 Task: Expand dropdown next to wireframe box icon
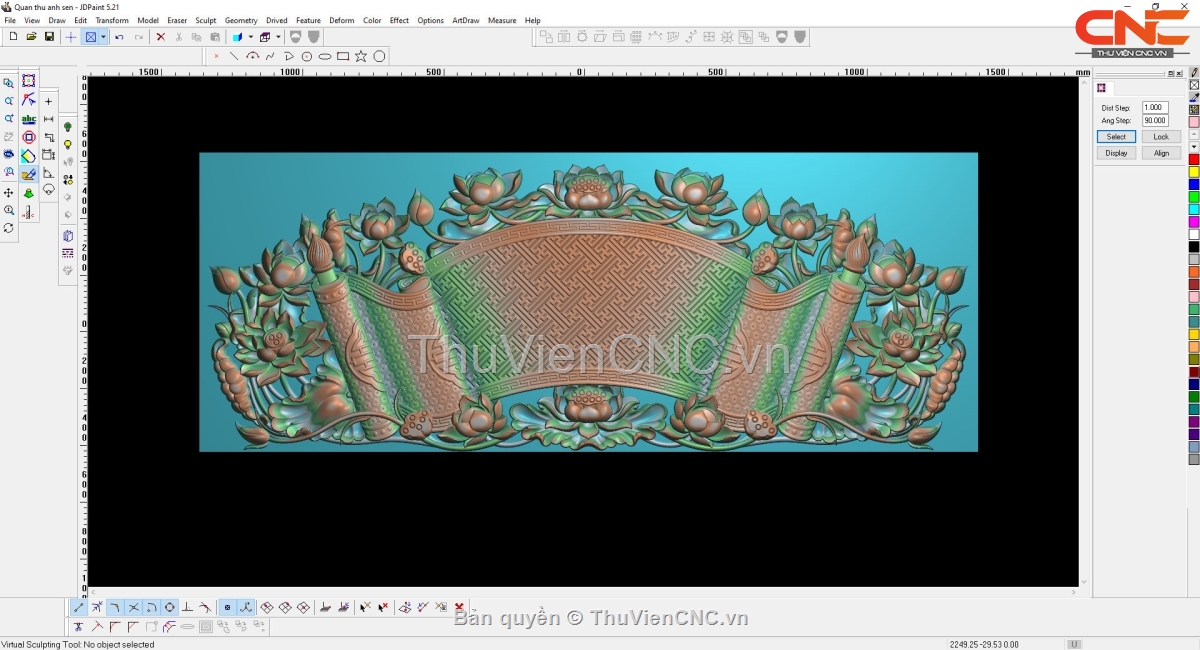(278, 37)
